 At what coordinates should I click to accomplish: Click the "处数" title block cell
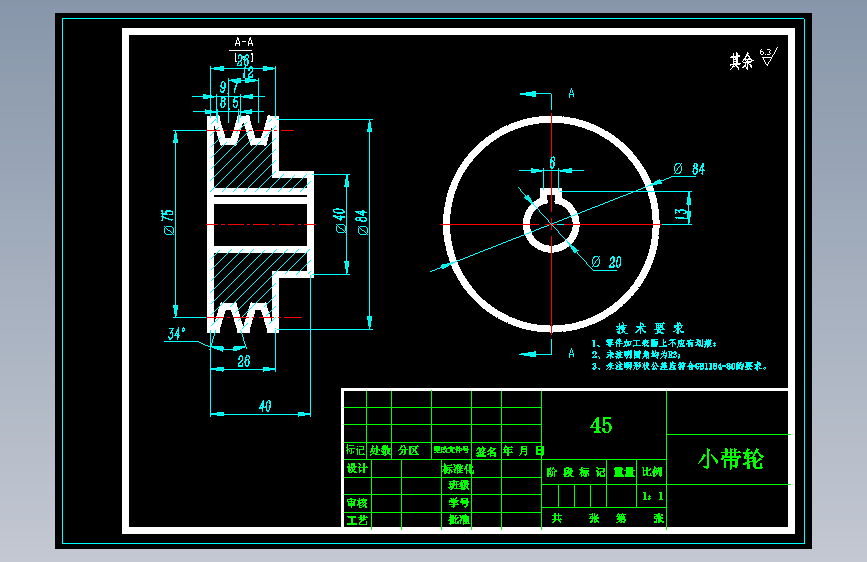(x=380, y=450)
